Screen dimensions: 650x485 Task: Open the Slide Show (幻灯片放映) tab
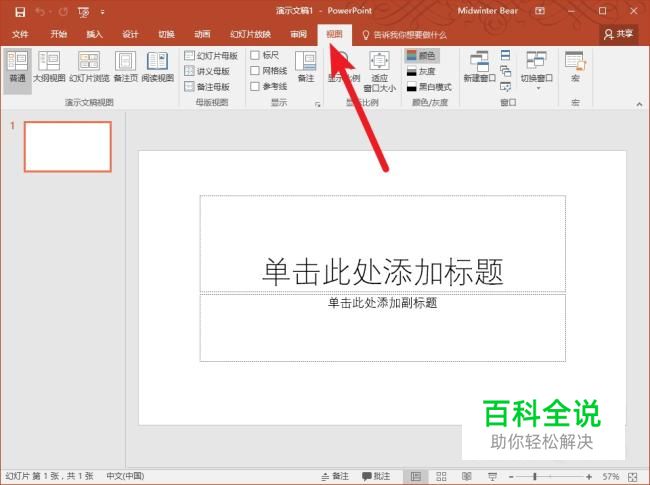250,34
